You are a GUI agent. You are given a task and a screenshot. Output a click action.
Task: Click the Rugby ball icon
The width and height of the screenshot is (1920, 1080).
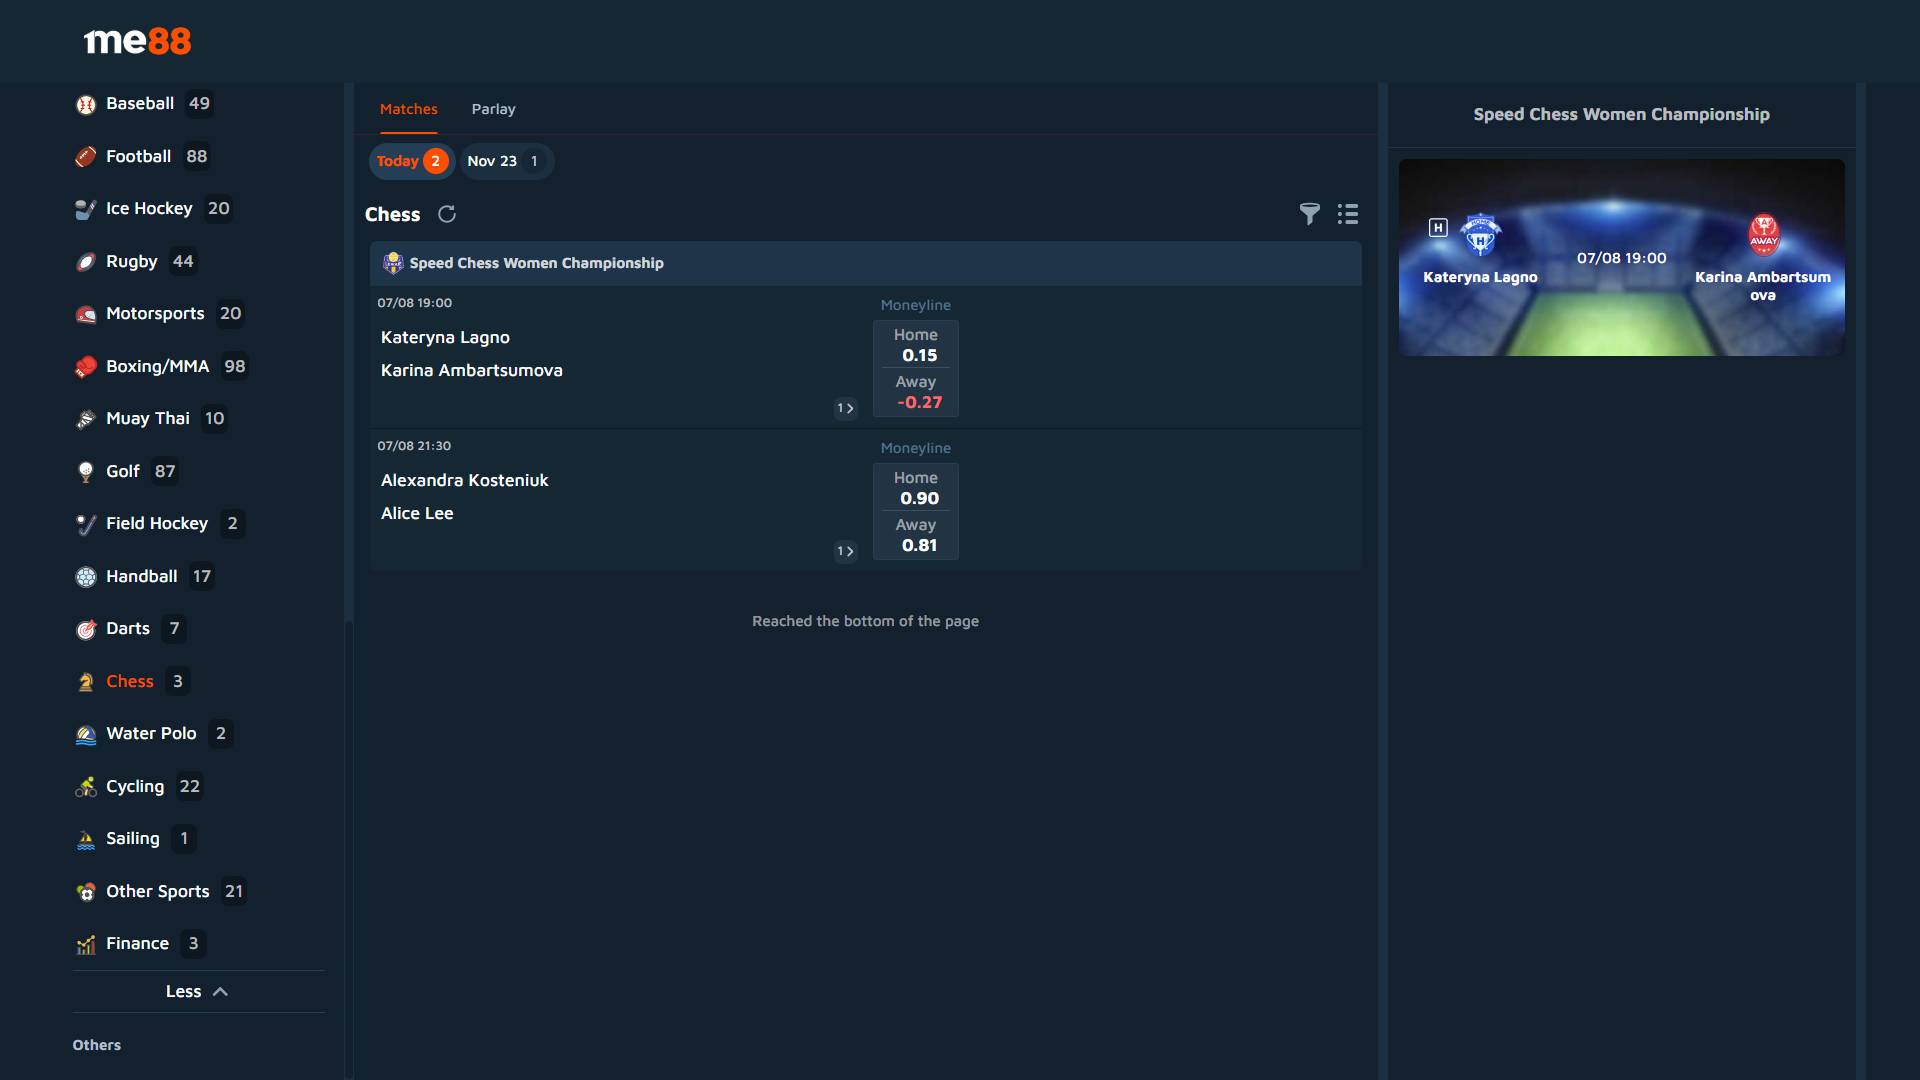coord(86,262)
